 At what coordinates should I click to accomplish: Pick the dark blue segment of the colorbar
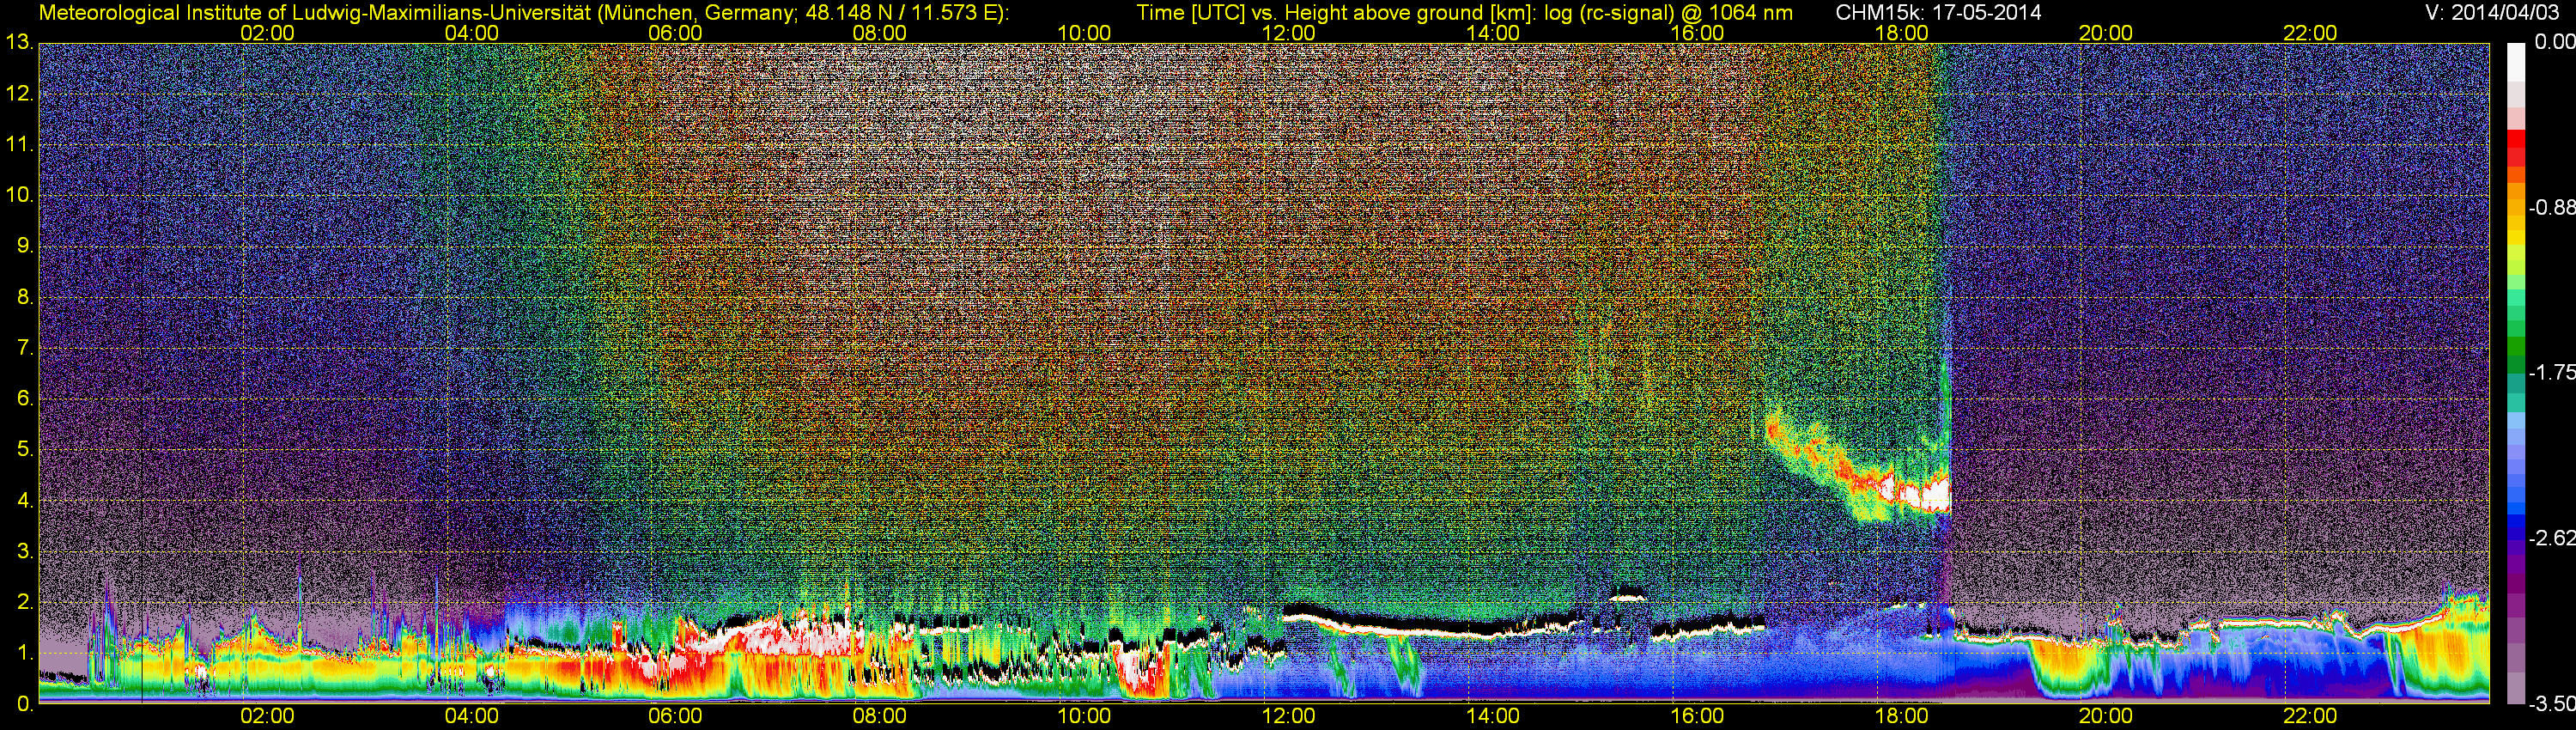click(2515, 535)
